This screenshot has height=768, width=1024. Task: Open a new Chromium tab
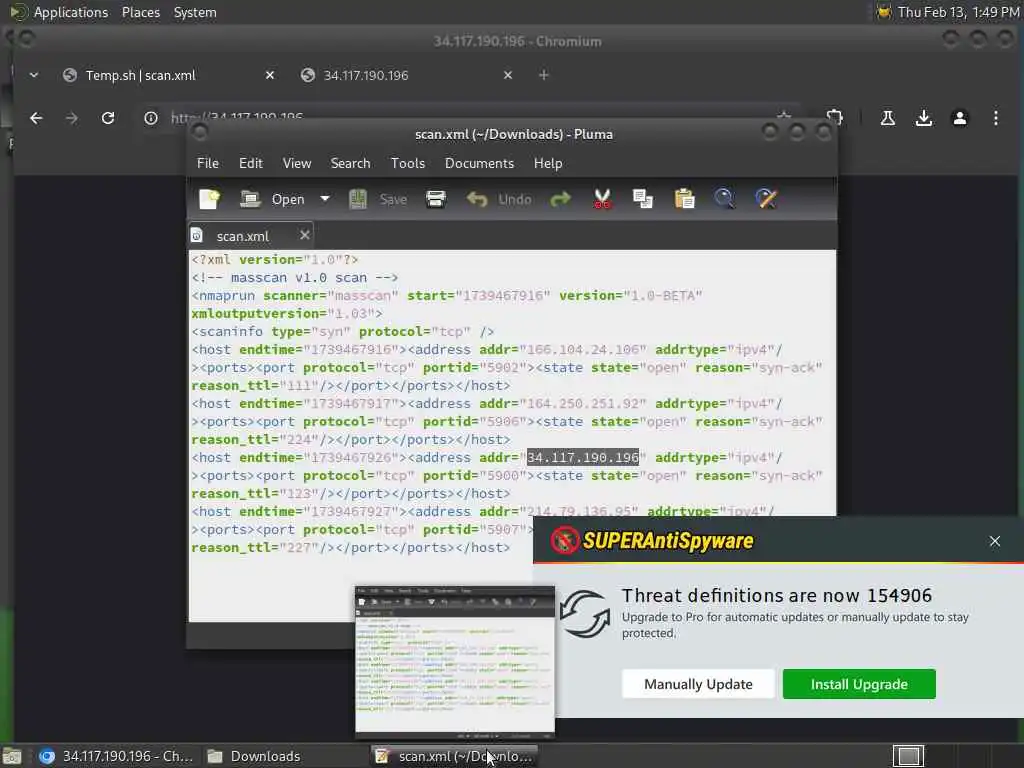tap(543, 75)
